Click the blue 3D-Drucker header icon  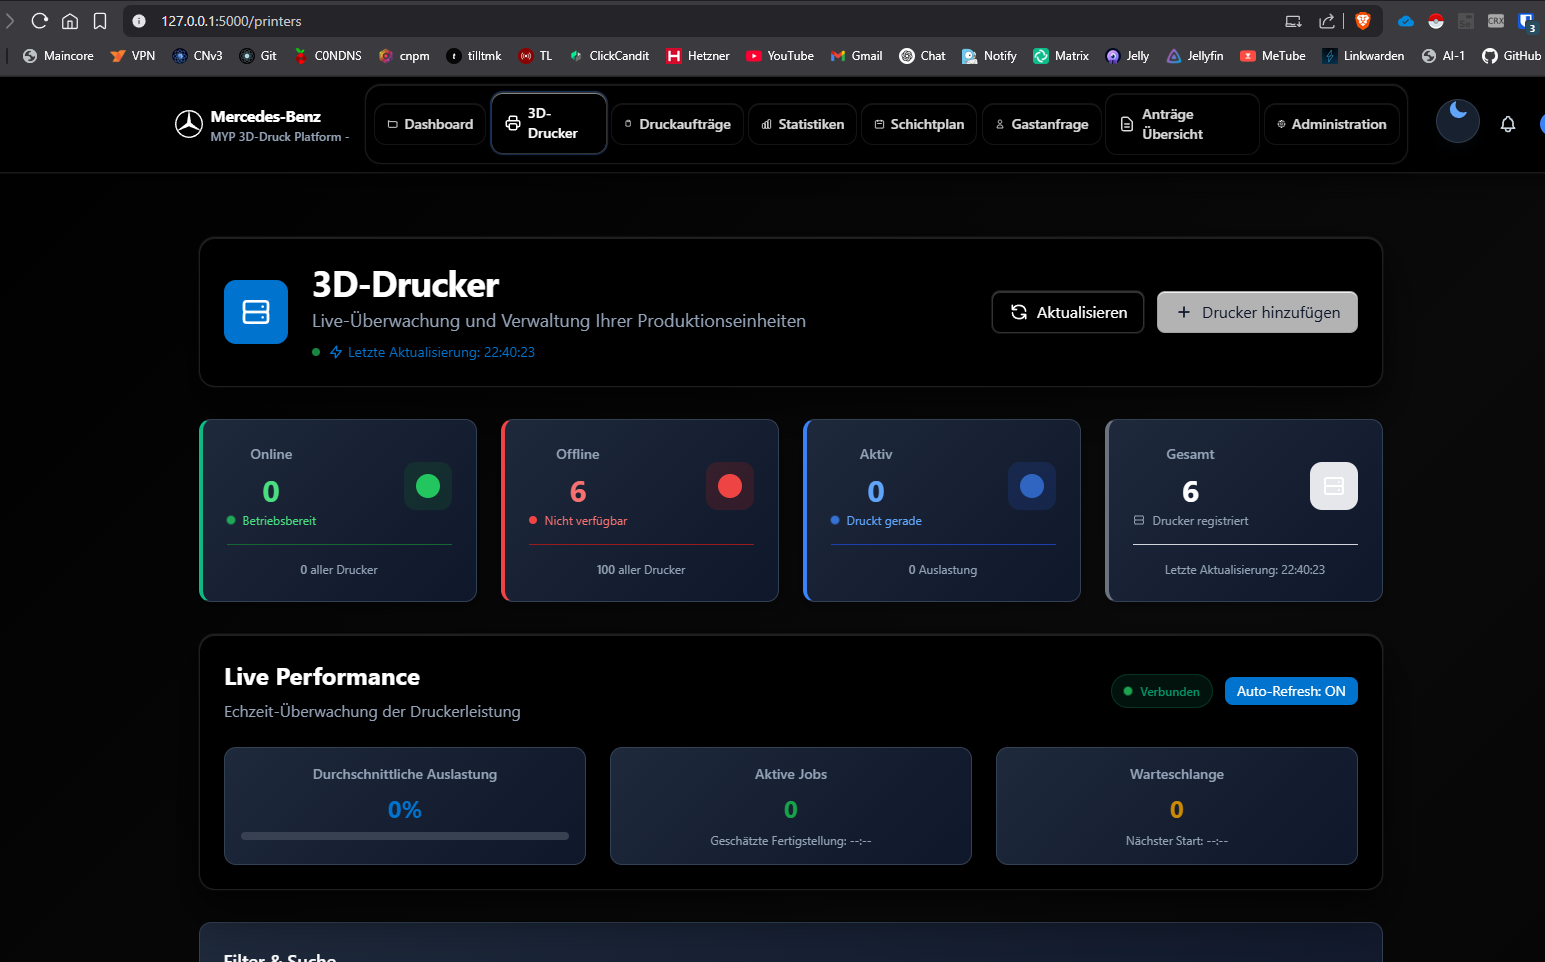(x=256, y=312)
